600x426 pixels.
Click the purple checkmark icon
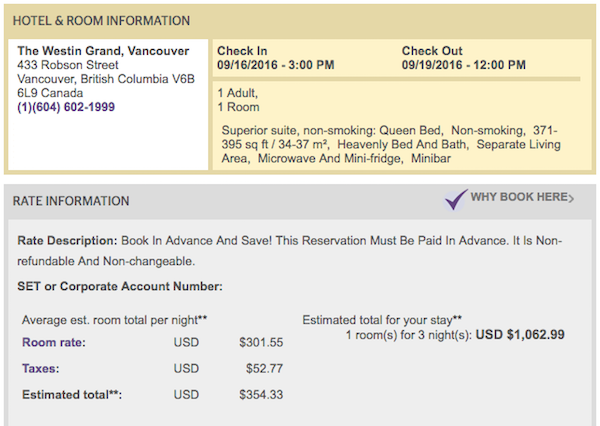pyautogui.click(x=455, y=200)
